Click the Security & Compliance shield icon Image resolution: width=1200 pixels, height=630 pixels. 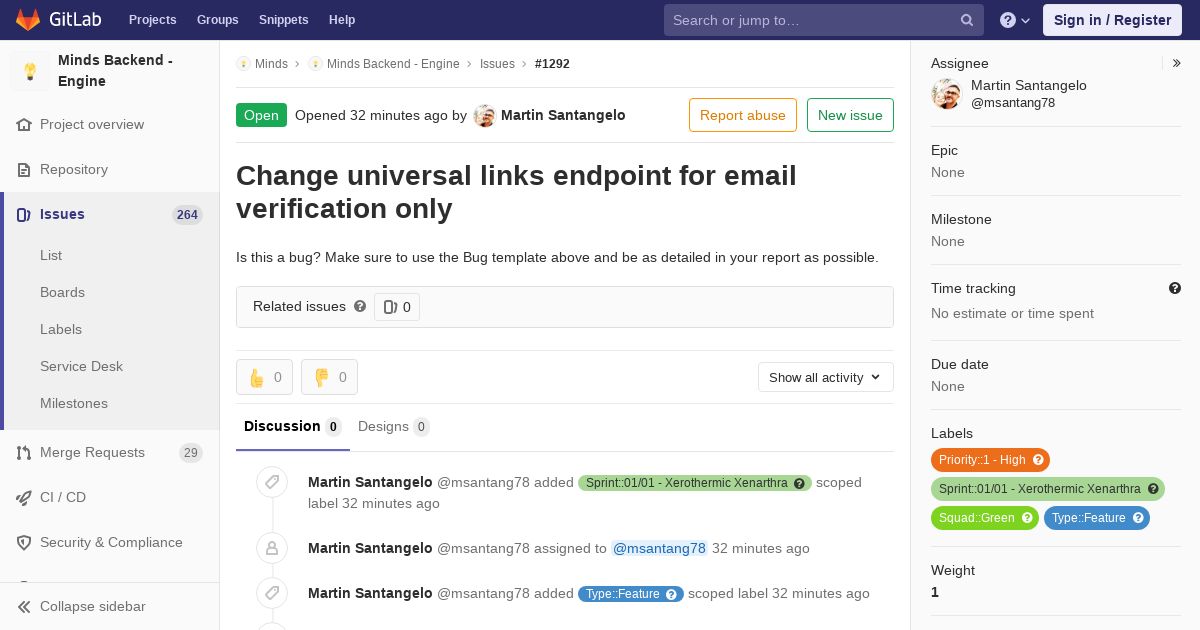click(x=24, y=543)
